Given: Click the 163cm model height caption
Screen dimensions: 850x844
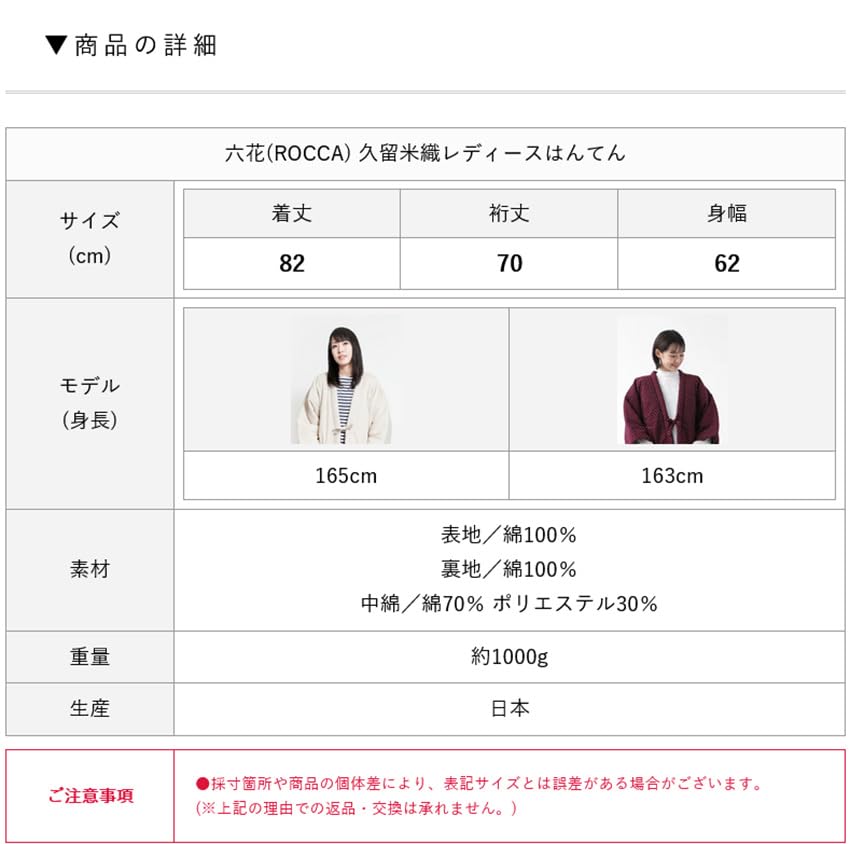Looking at the screenshot, I should point(671,476).
